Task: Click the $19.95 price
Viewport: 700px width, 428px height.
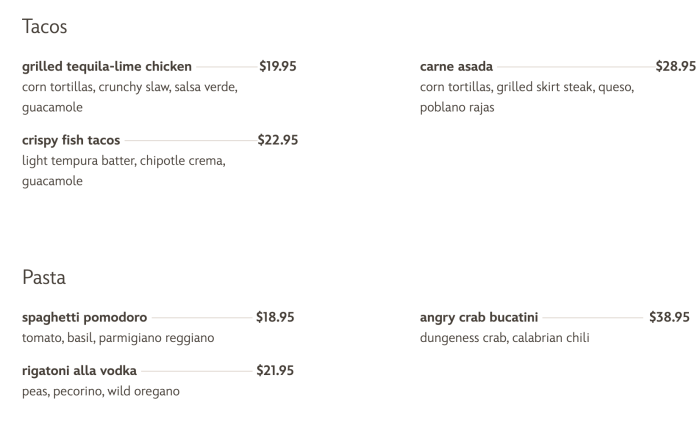Action: (278, 66)
